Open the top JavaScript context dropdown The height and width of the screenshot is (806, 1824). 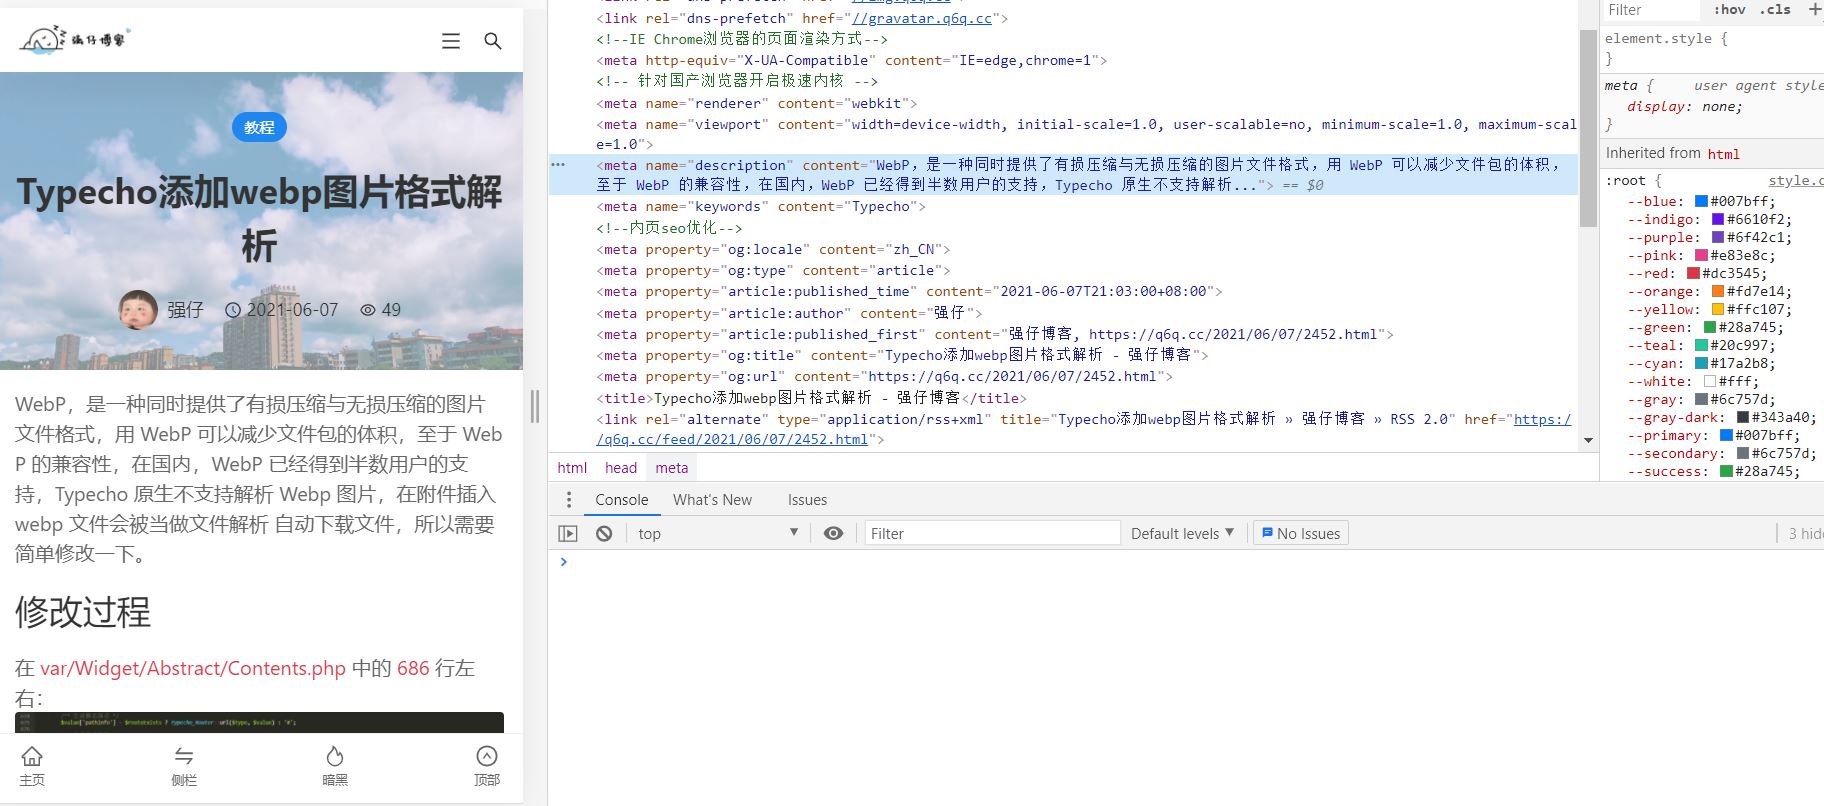717,534
